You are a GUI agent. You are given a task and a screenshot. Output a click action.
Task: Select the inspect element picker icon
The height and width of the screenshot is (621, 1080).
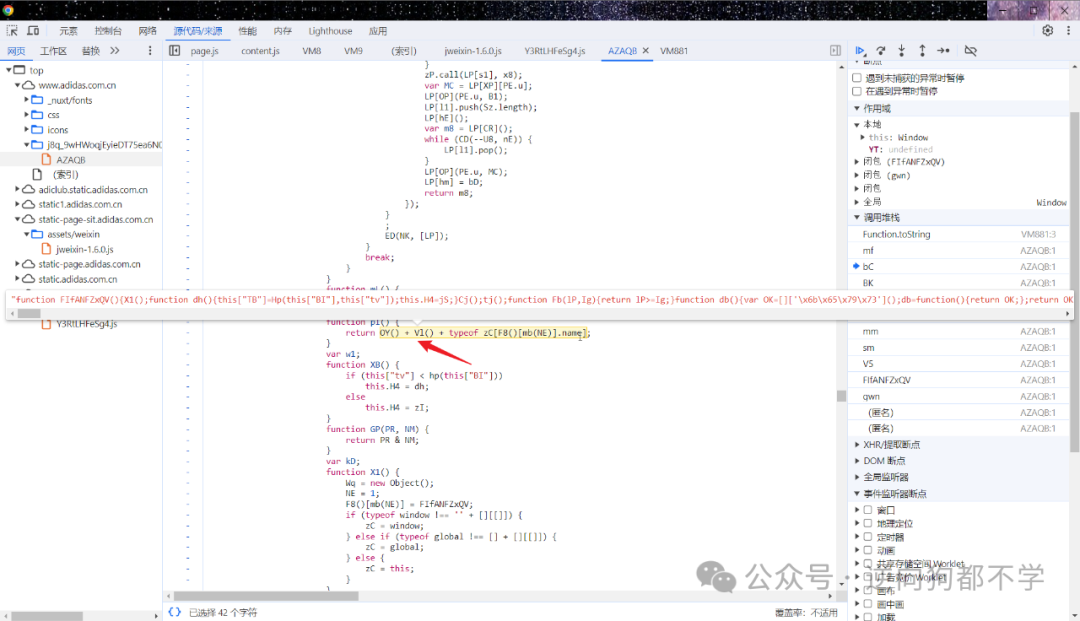point(12,30)
